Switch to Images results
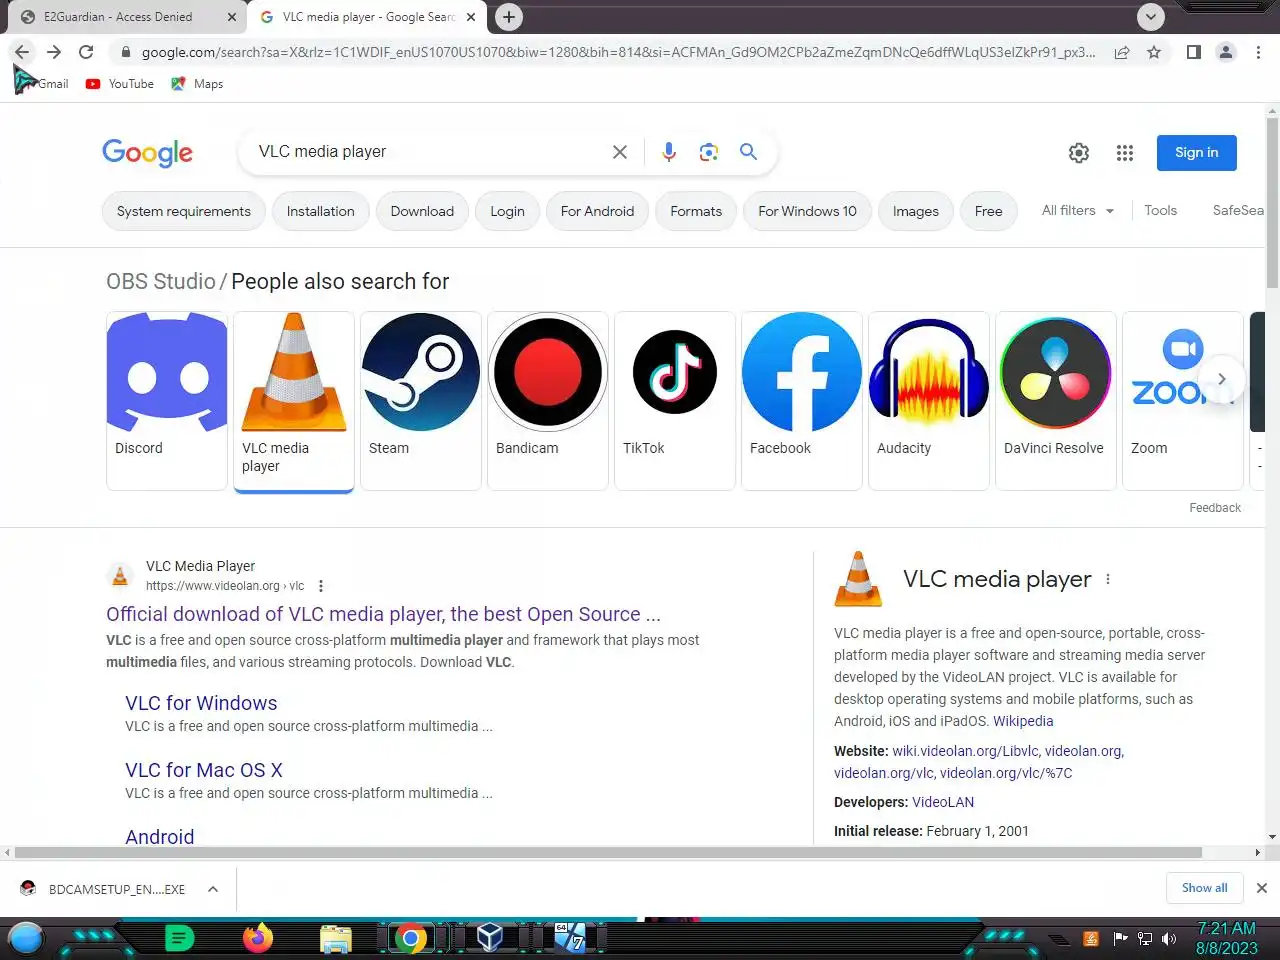This screenshot has height=960, width=1280. pyautogui.click(x=915, y=211)
